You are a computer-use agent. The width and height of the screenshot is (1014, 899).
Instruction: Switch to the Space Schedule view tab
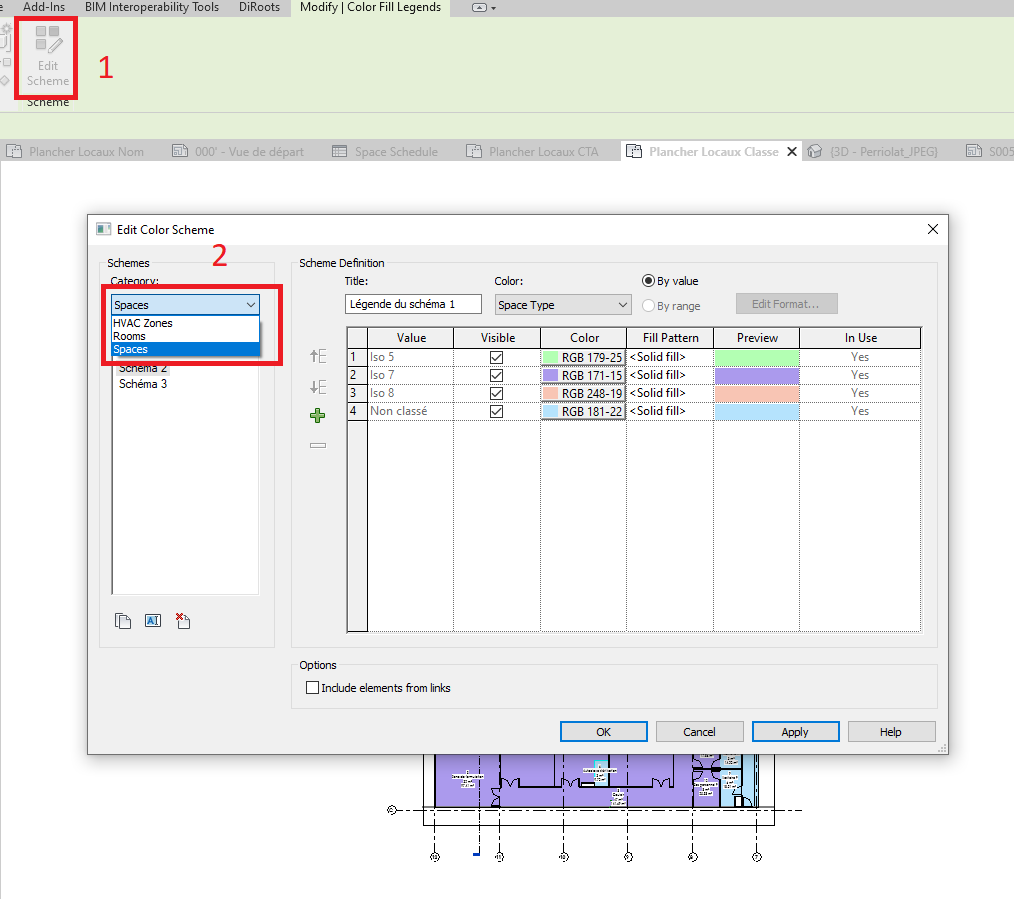tap(396, 152)
